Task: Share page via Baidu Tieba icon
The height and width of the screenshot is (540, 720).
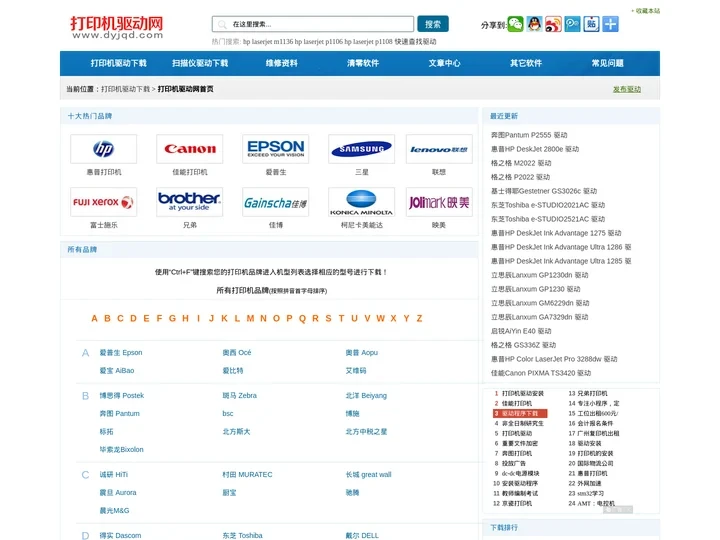Action: (x=591, y=24)
